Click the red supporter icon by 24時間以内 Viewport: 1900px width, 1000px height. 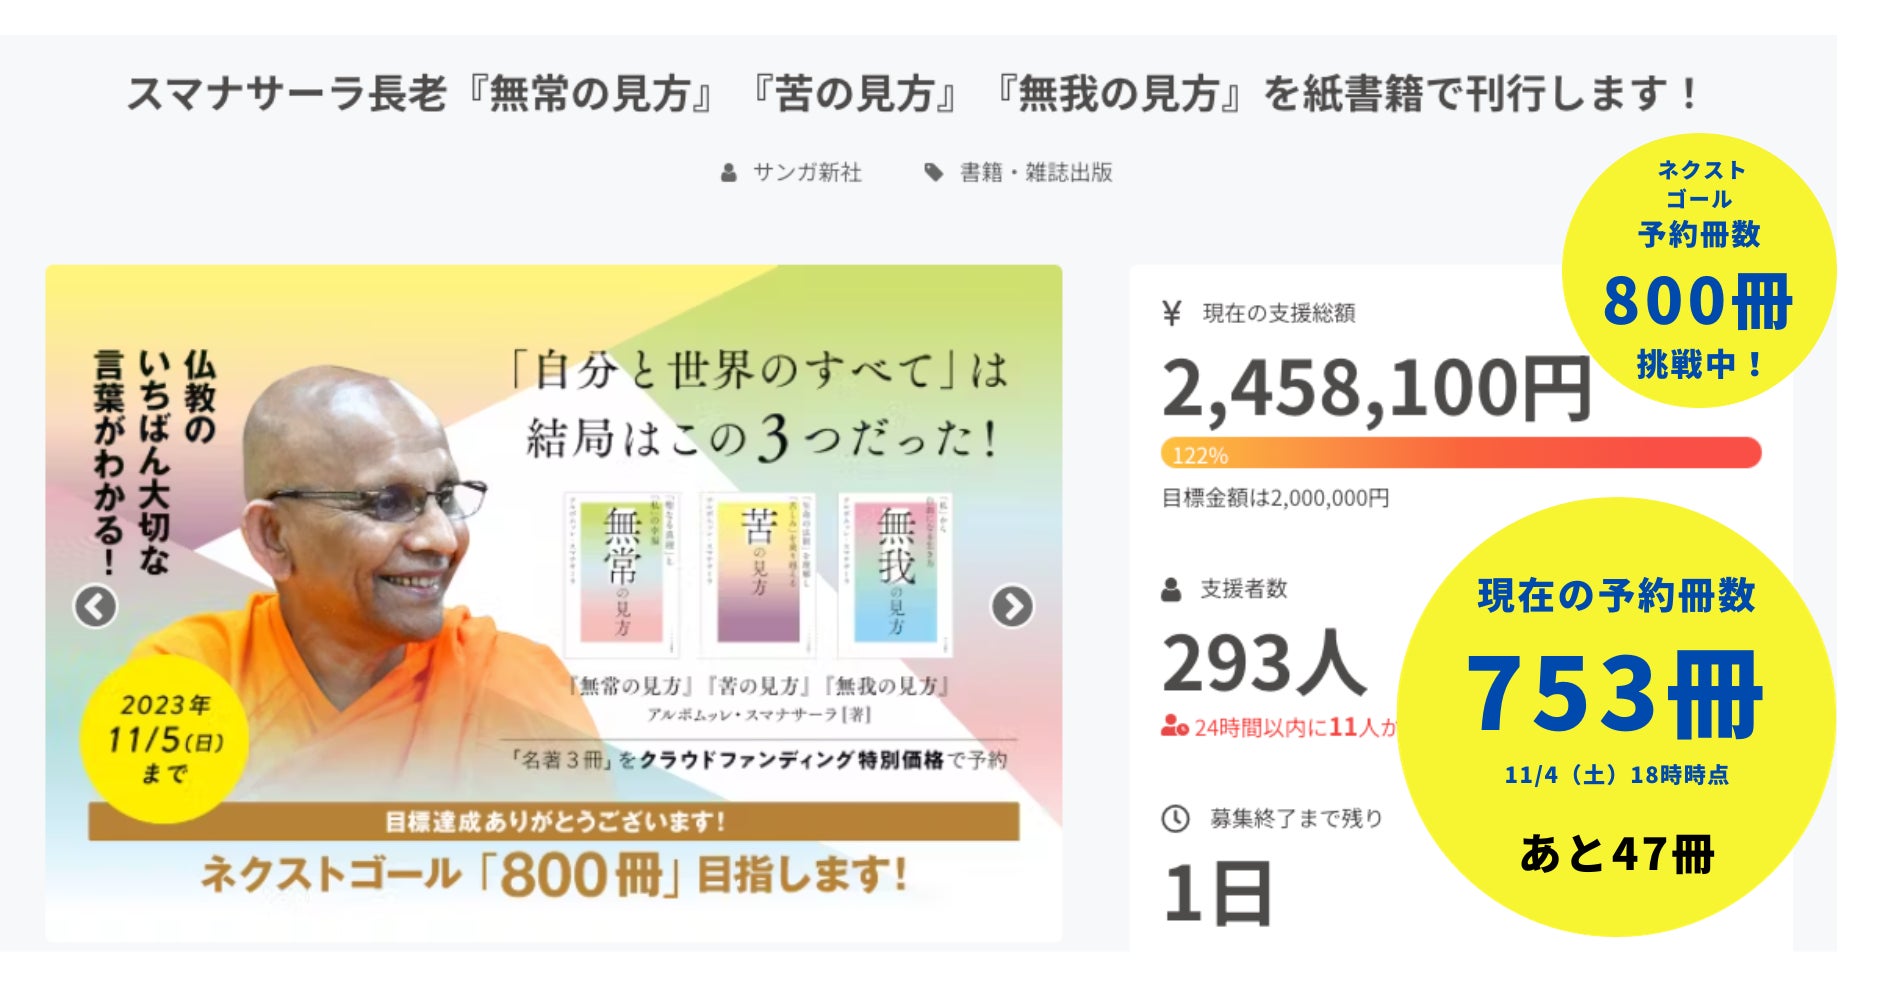click(1174, 727)
